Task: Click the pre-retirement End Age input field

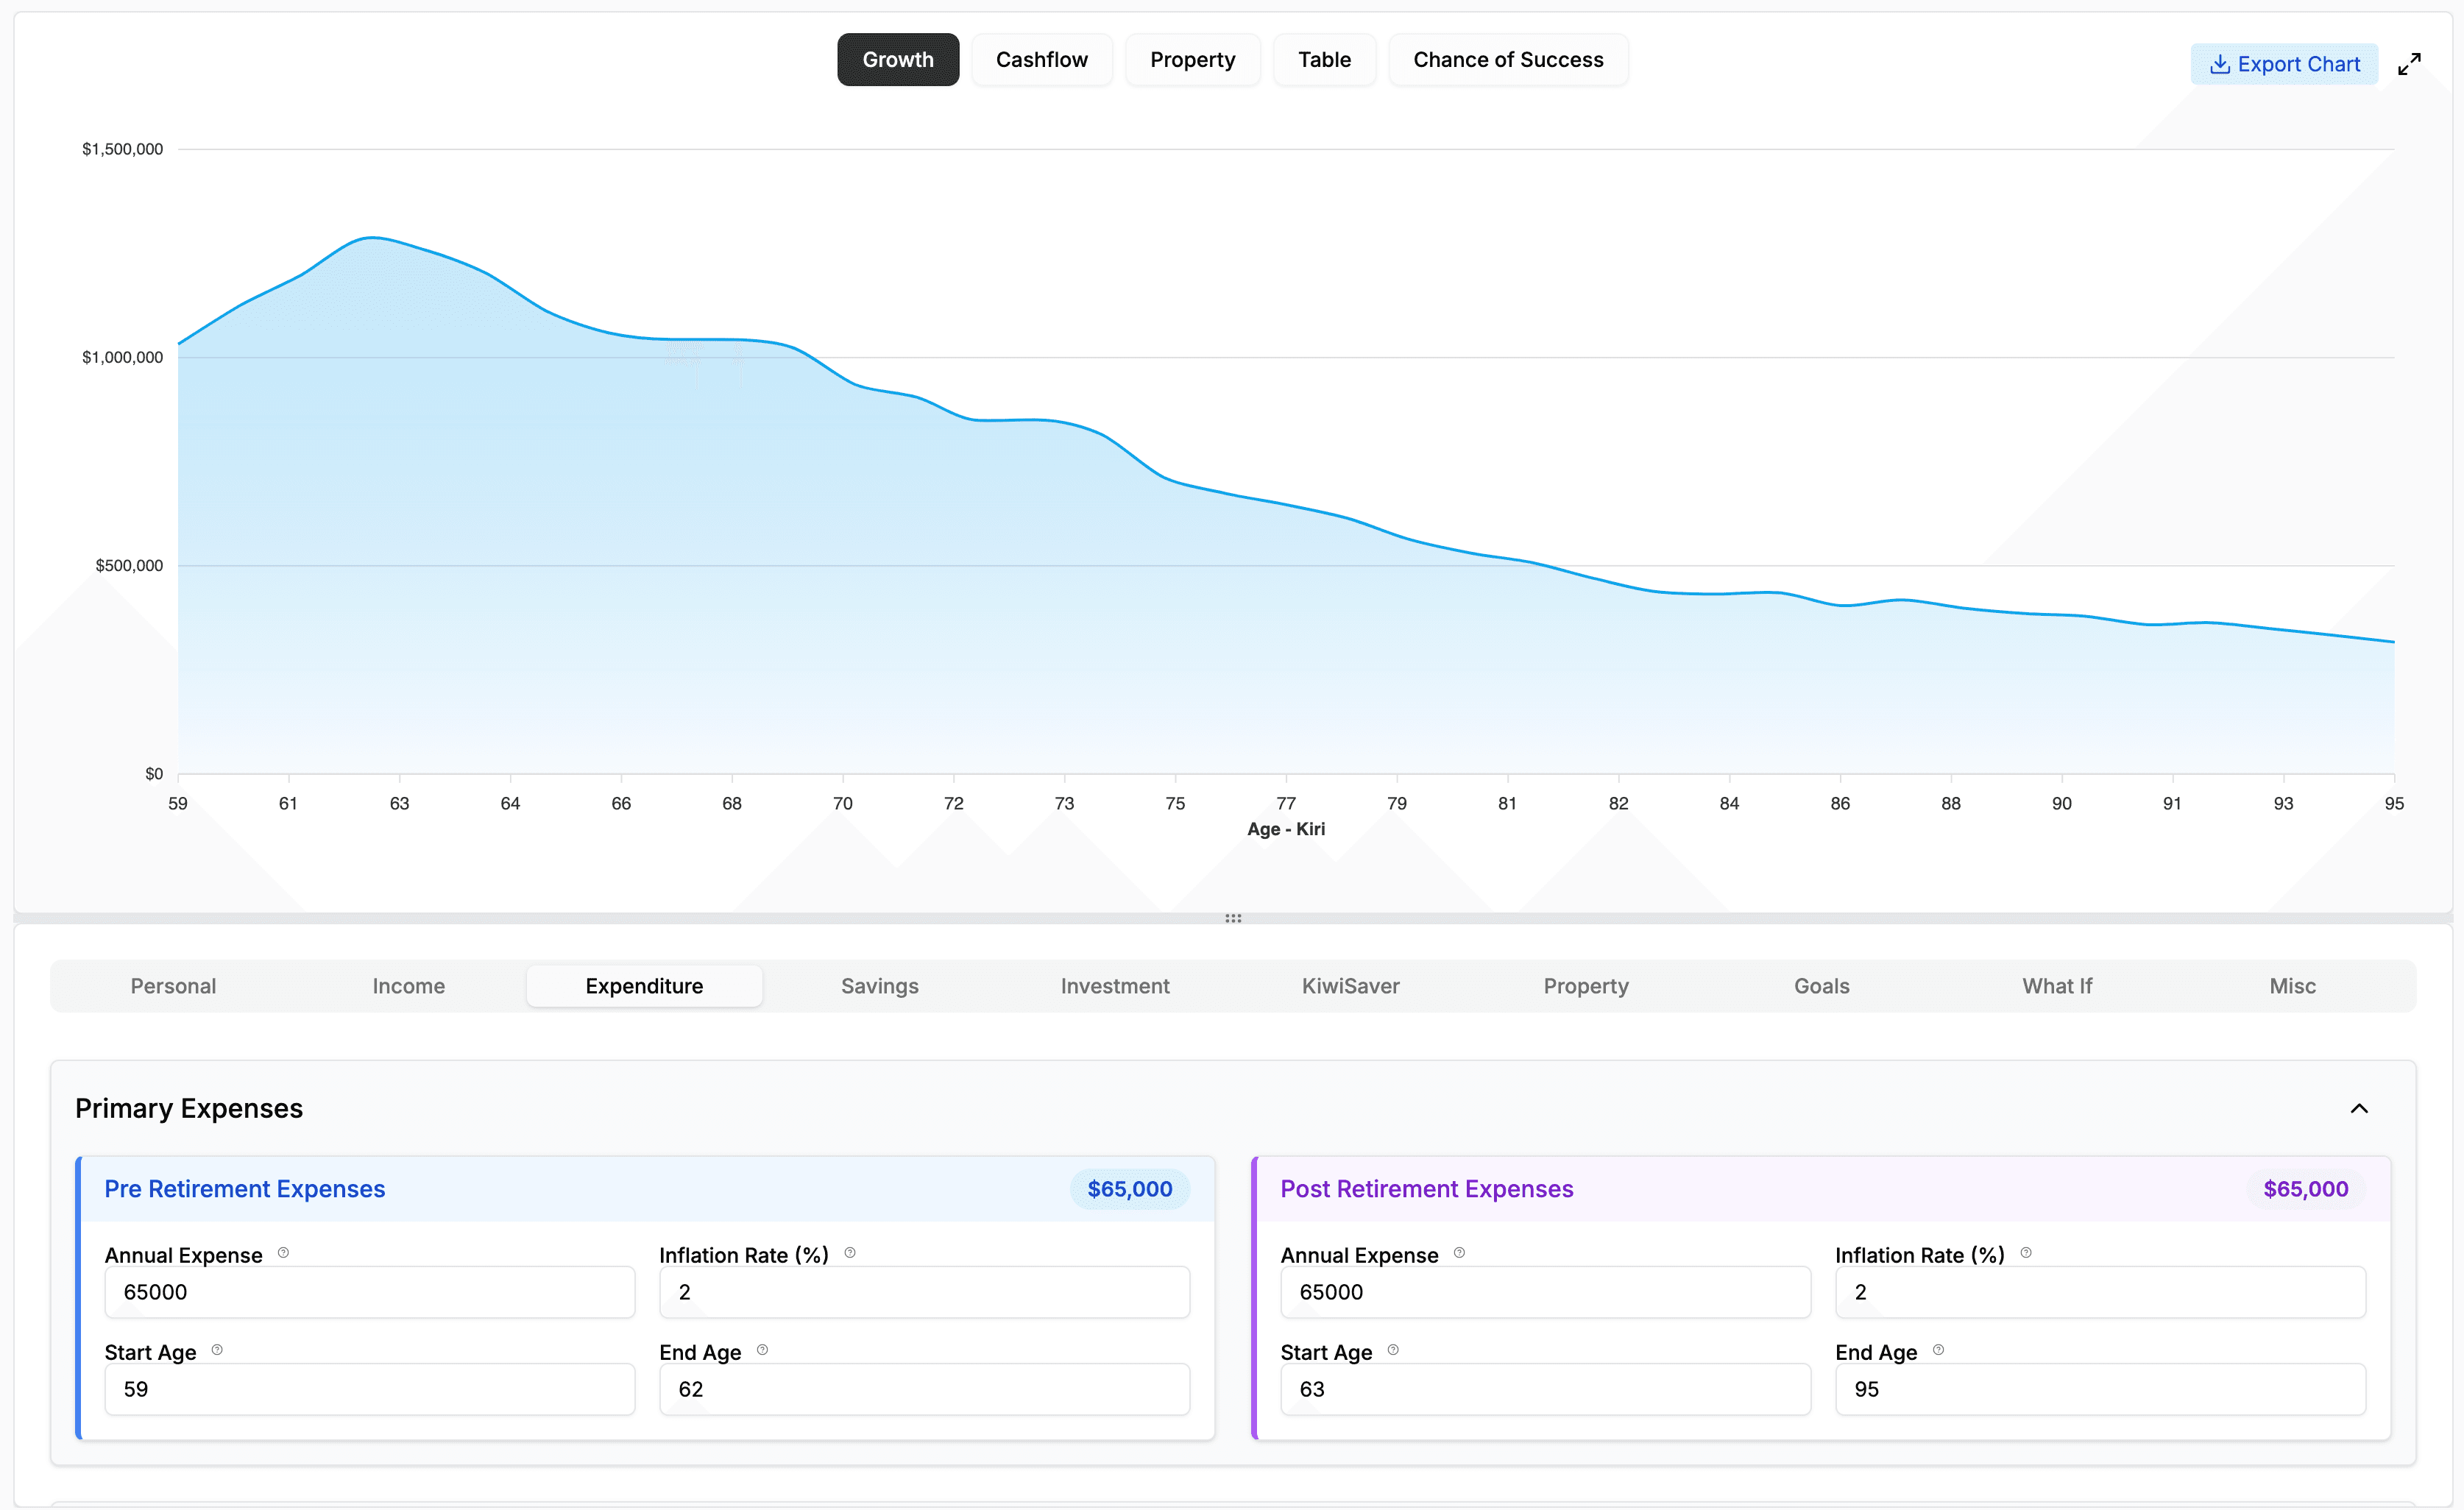Action: (923, 1389)
